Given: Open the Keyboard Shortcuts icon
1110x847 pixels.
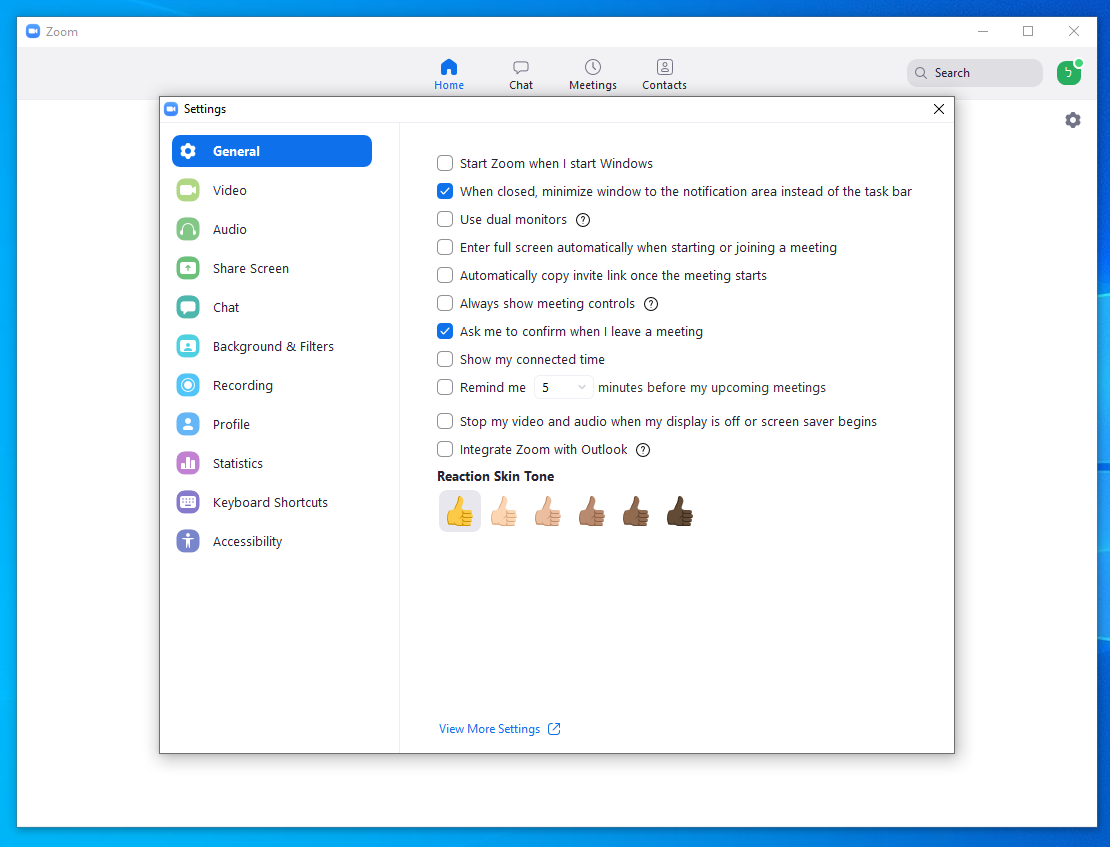Looking at the screenshot, I should click(188, 502).
